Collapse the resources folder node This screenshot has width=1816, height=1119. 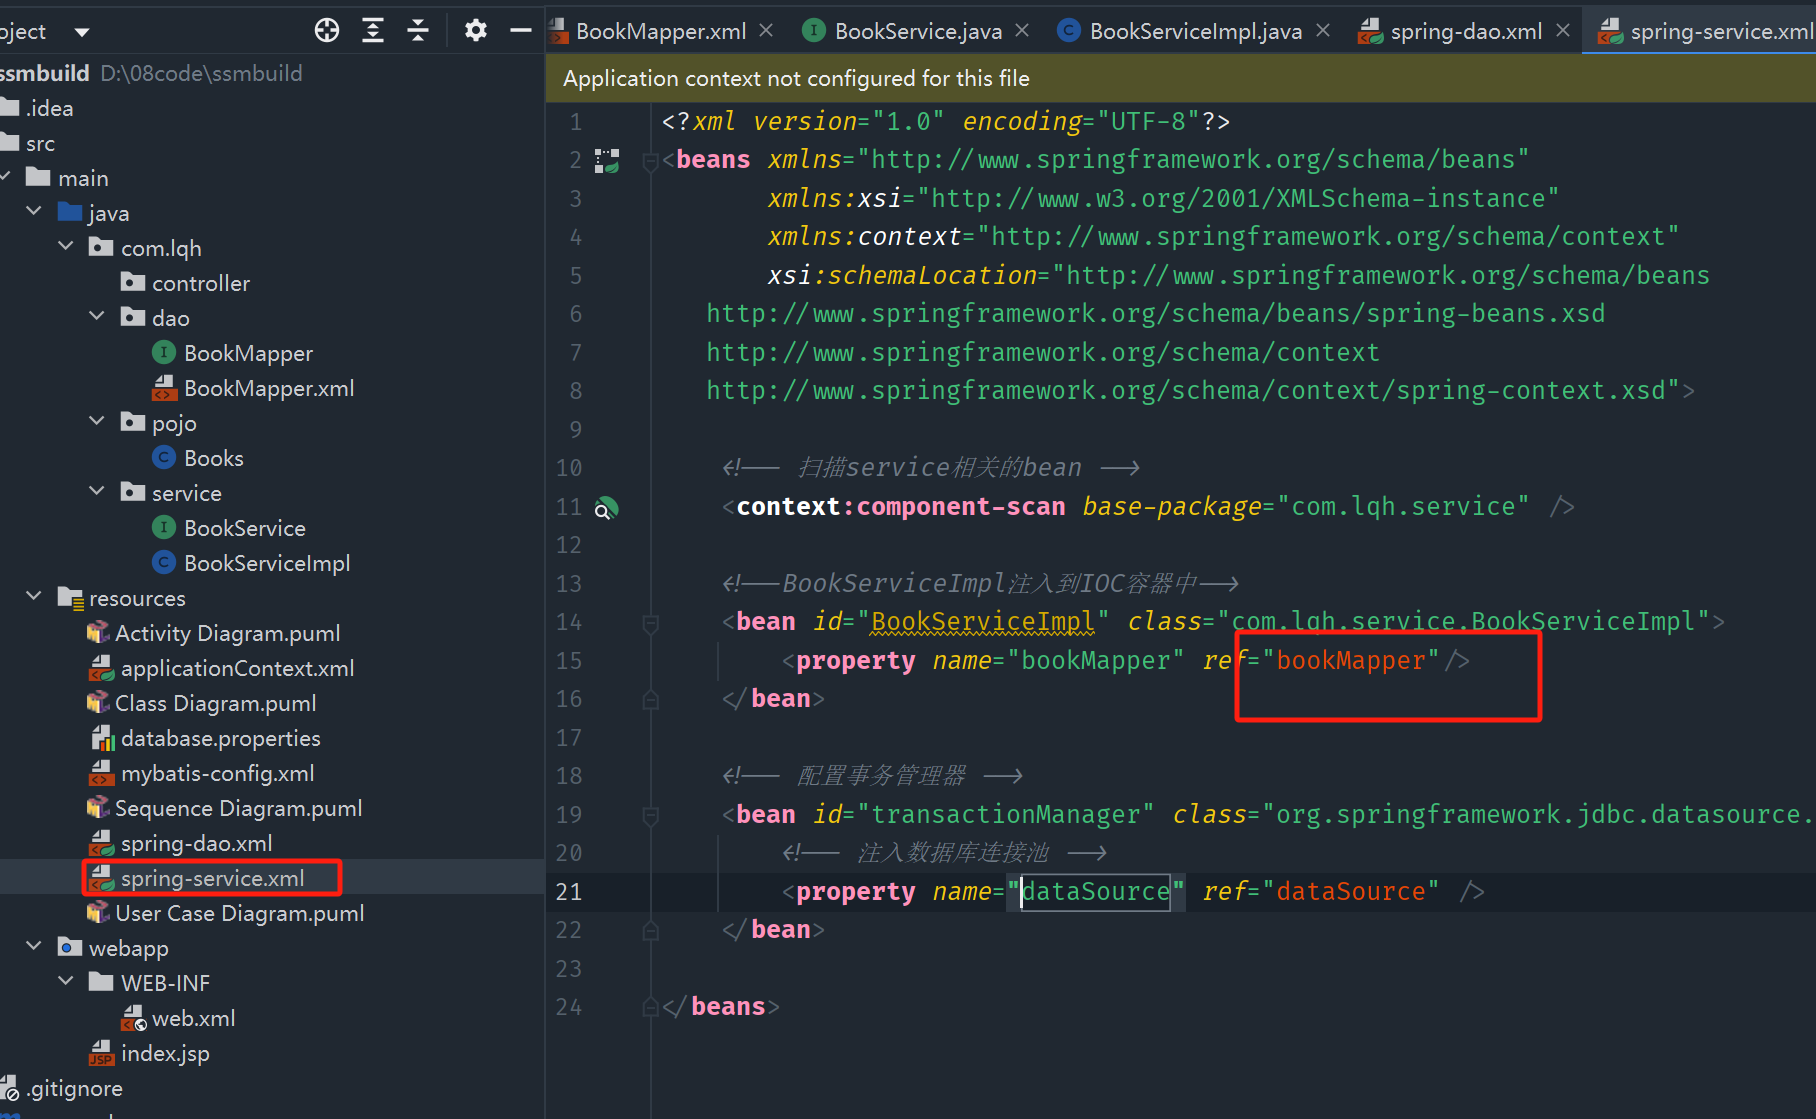coord(34,596)
